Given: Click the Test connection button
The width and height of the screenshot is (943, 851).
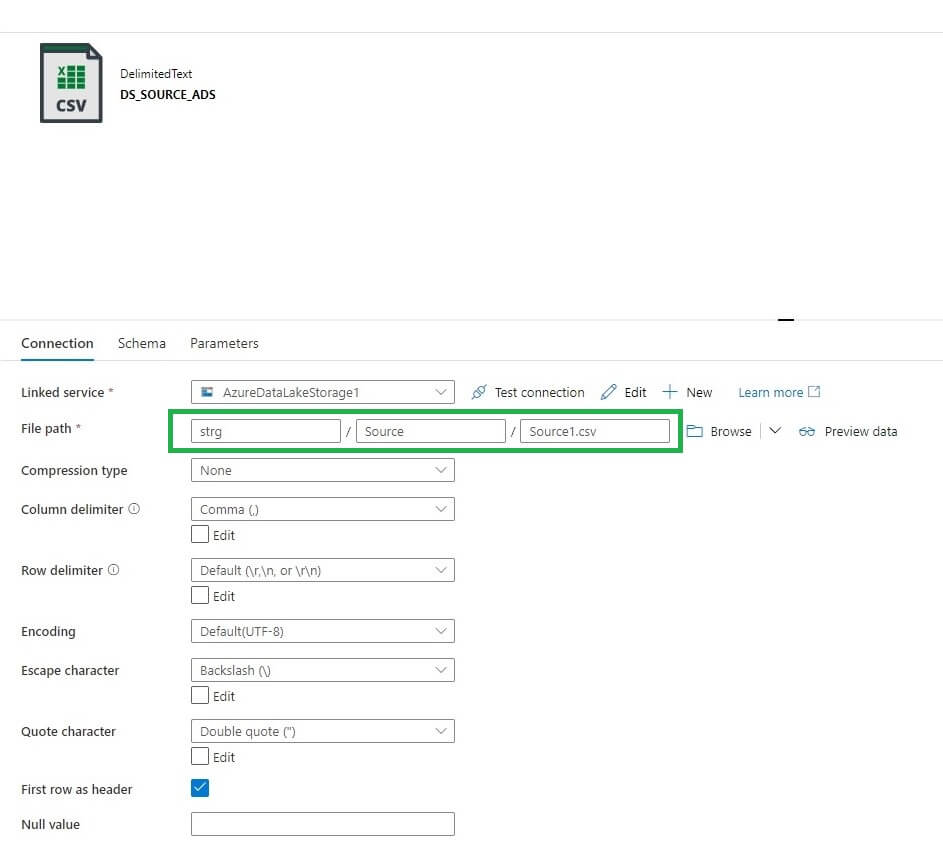Looking at the screenshot, I should click(x=527, y=392).
